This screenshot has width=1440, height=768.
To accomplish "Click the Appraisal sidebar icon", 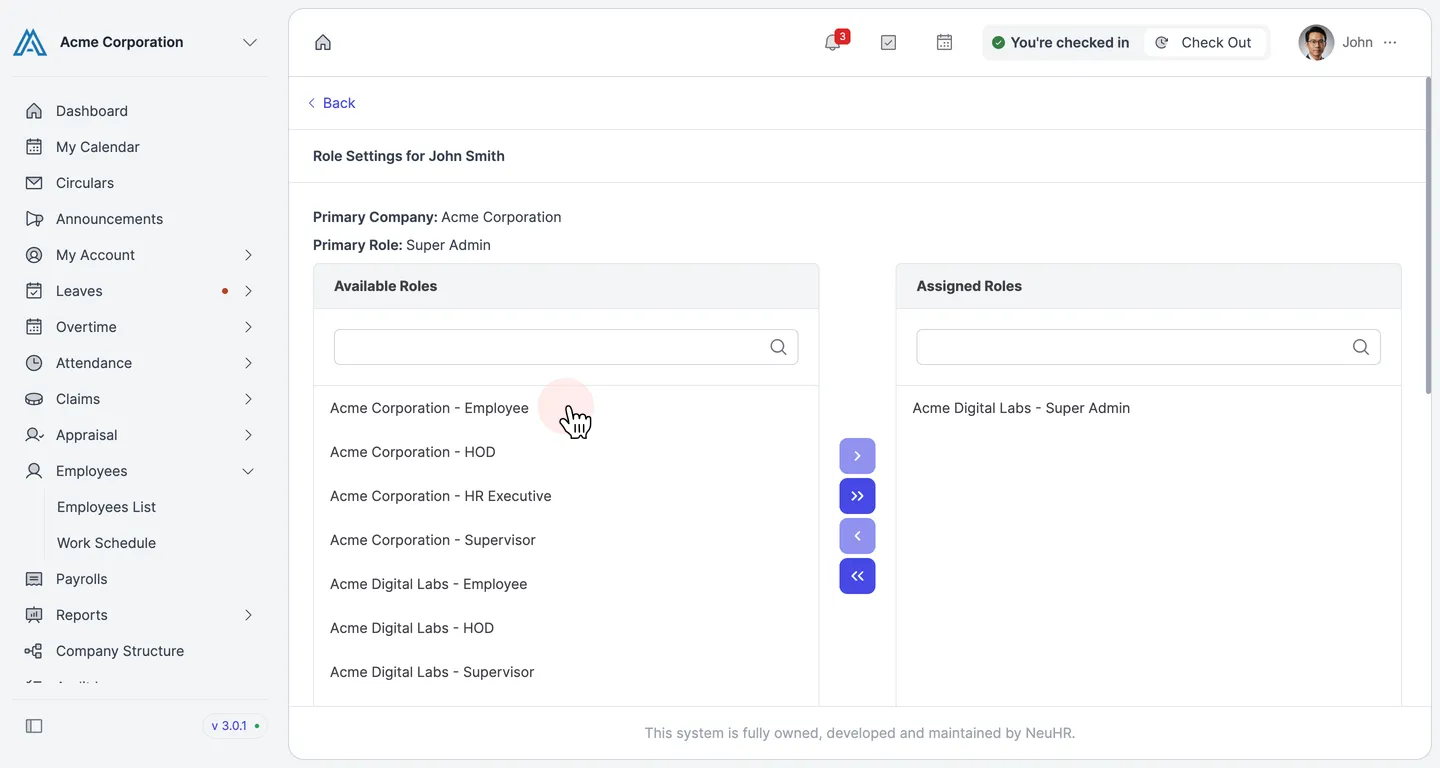I will click(x=34, y=435).
